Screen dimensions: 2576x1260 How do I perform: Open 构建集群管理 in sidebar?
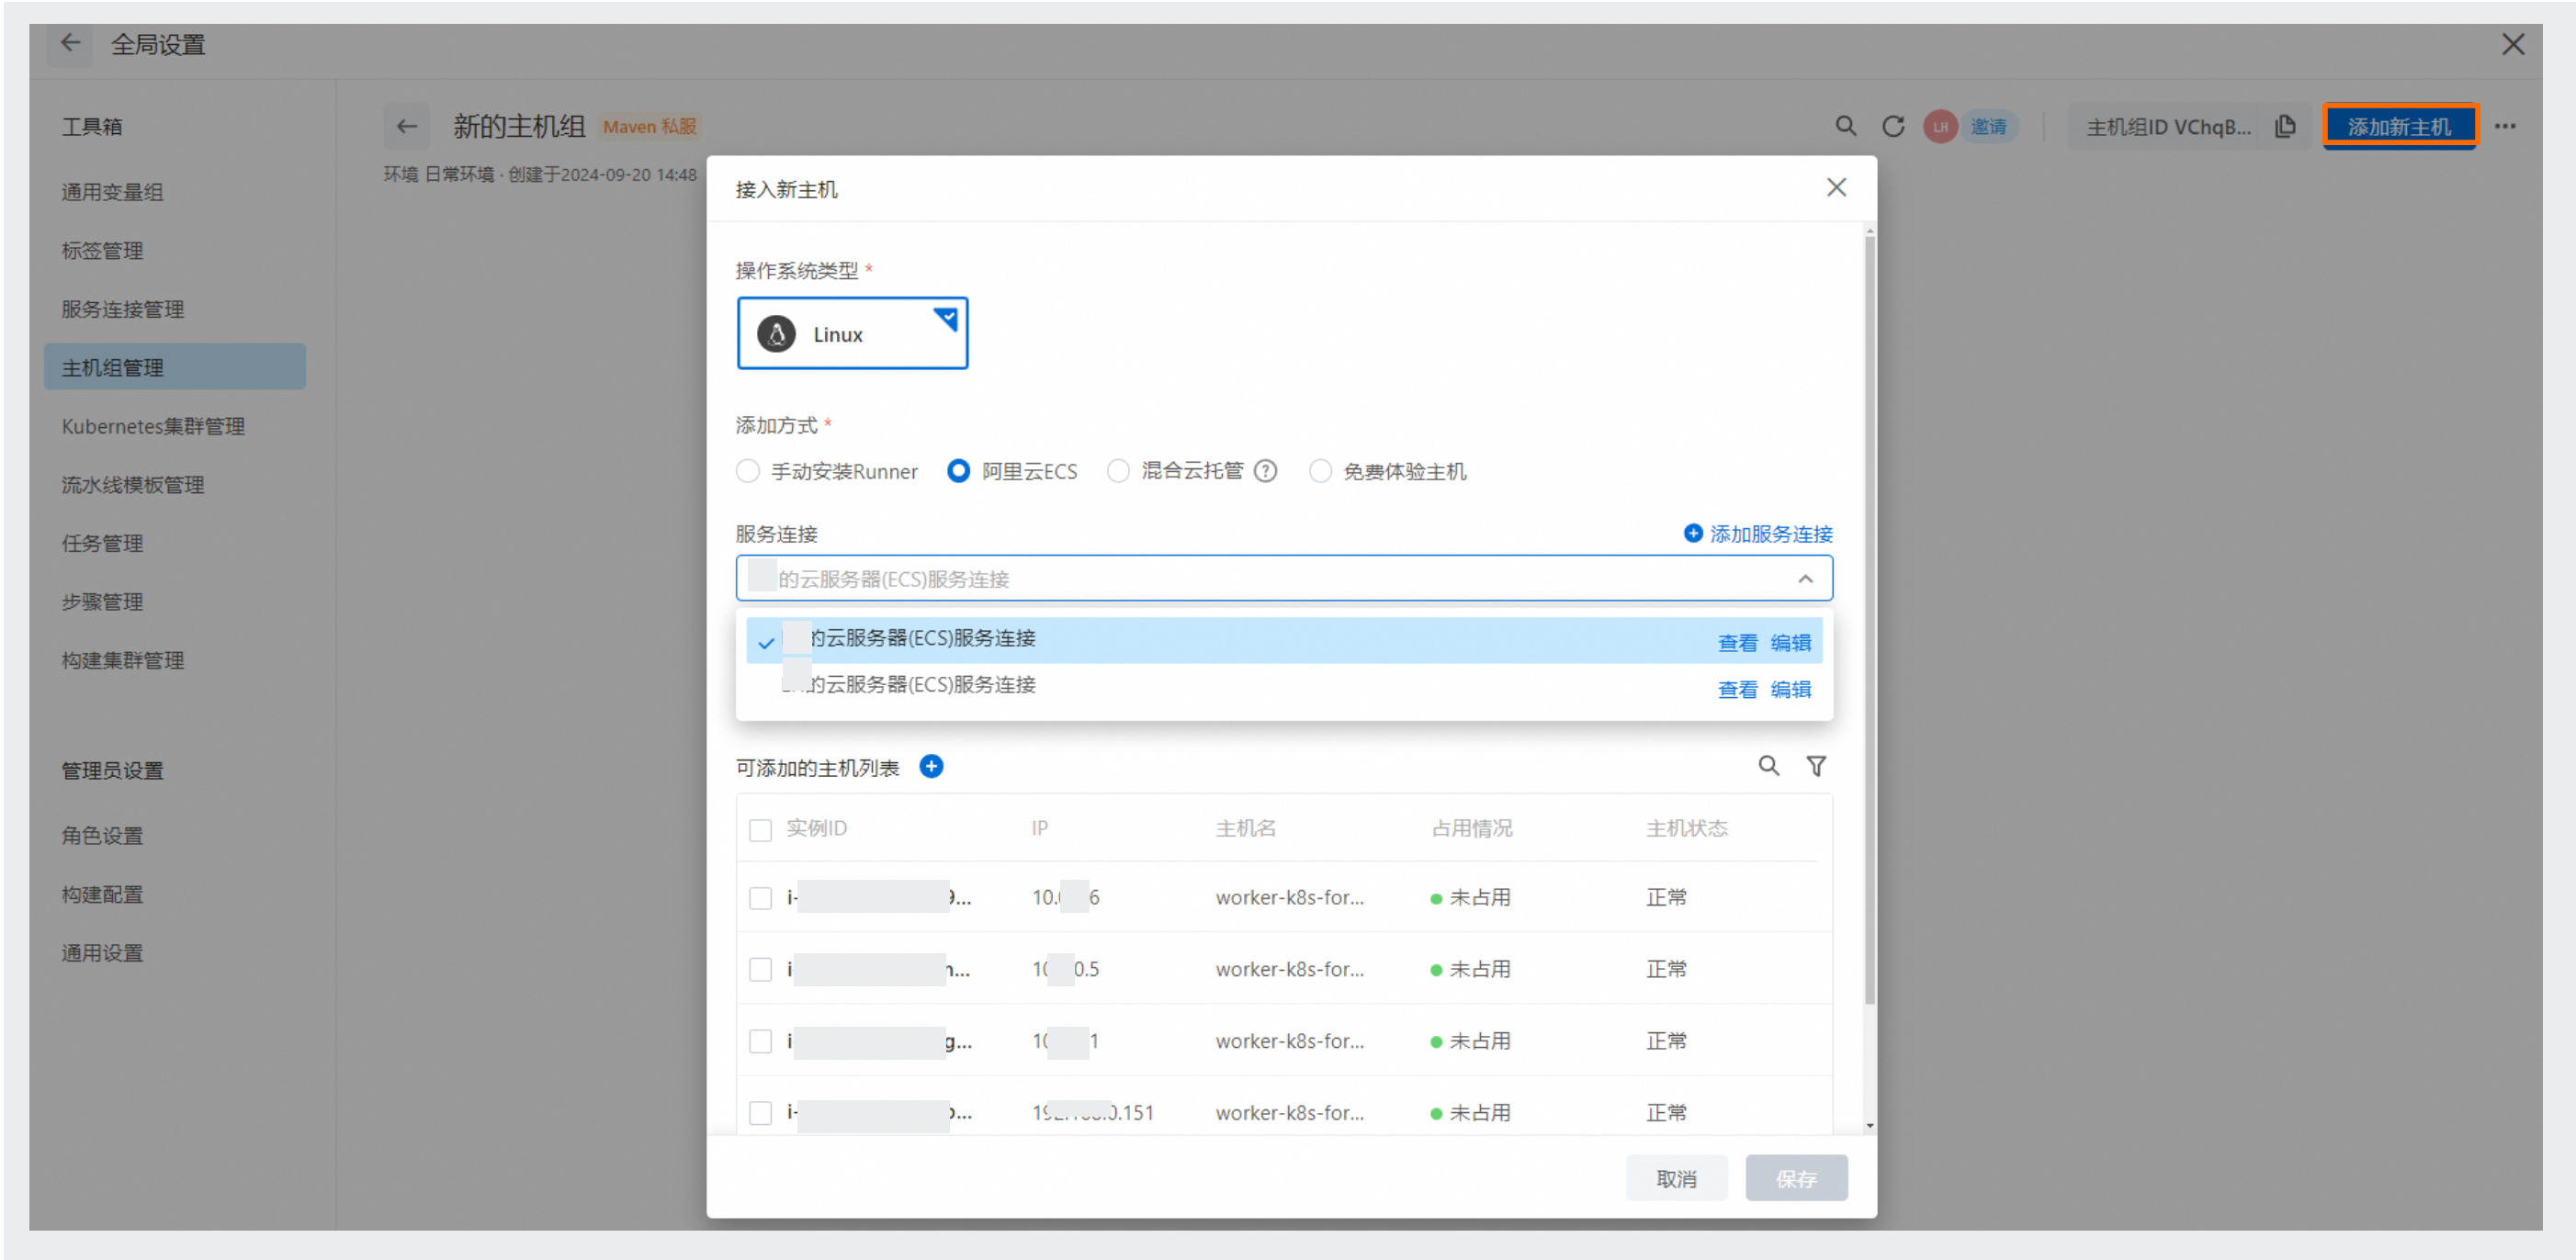point(122,660)
